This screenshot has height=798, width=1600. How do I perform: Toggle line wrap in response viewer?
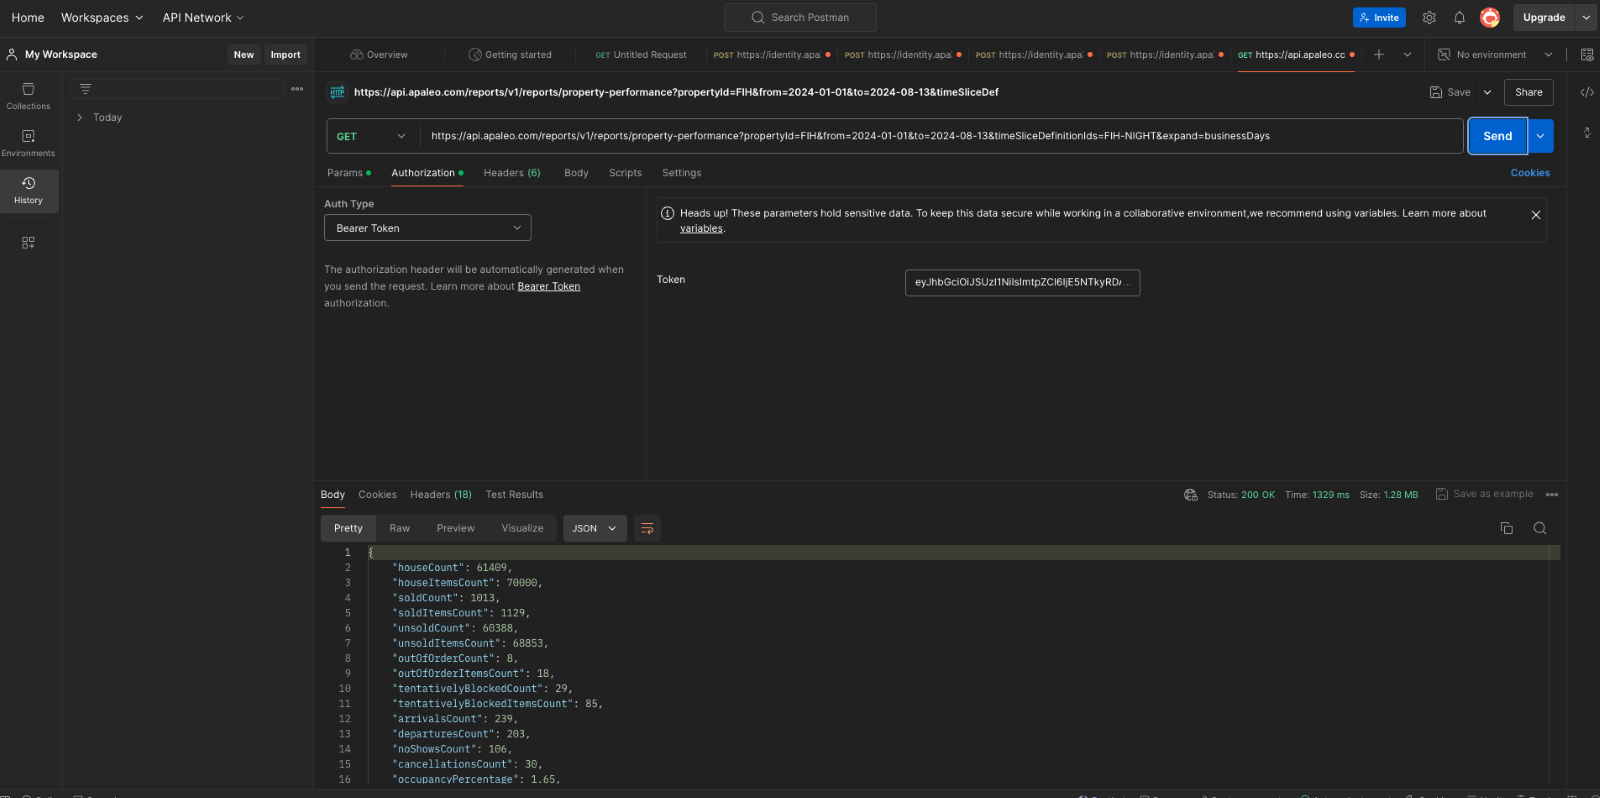click(647, 528)
